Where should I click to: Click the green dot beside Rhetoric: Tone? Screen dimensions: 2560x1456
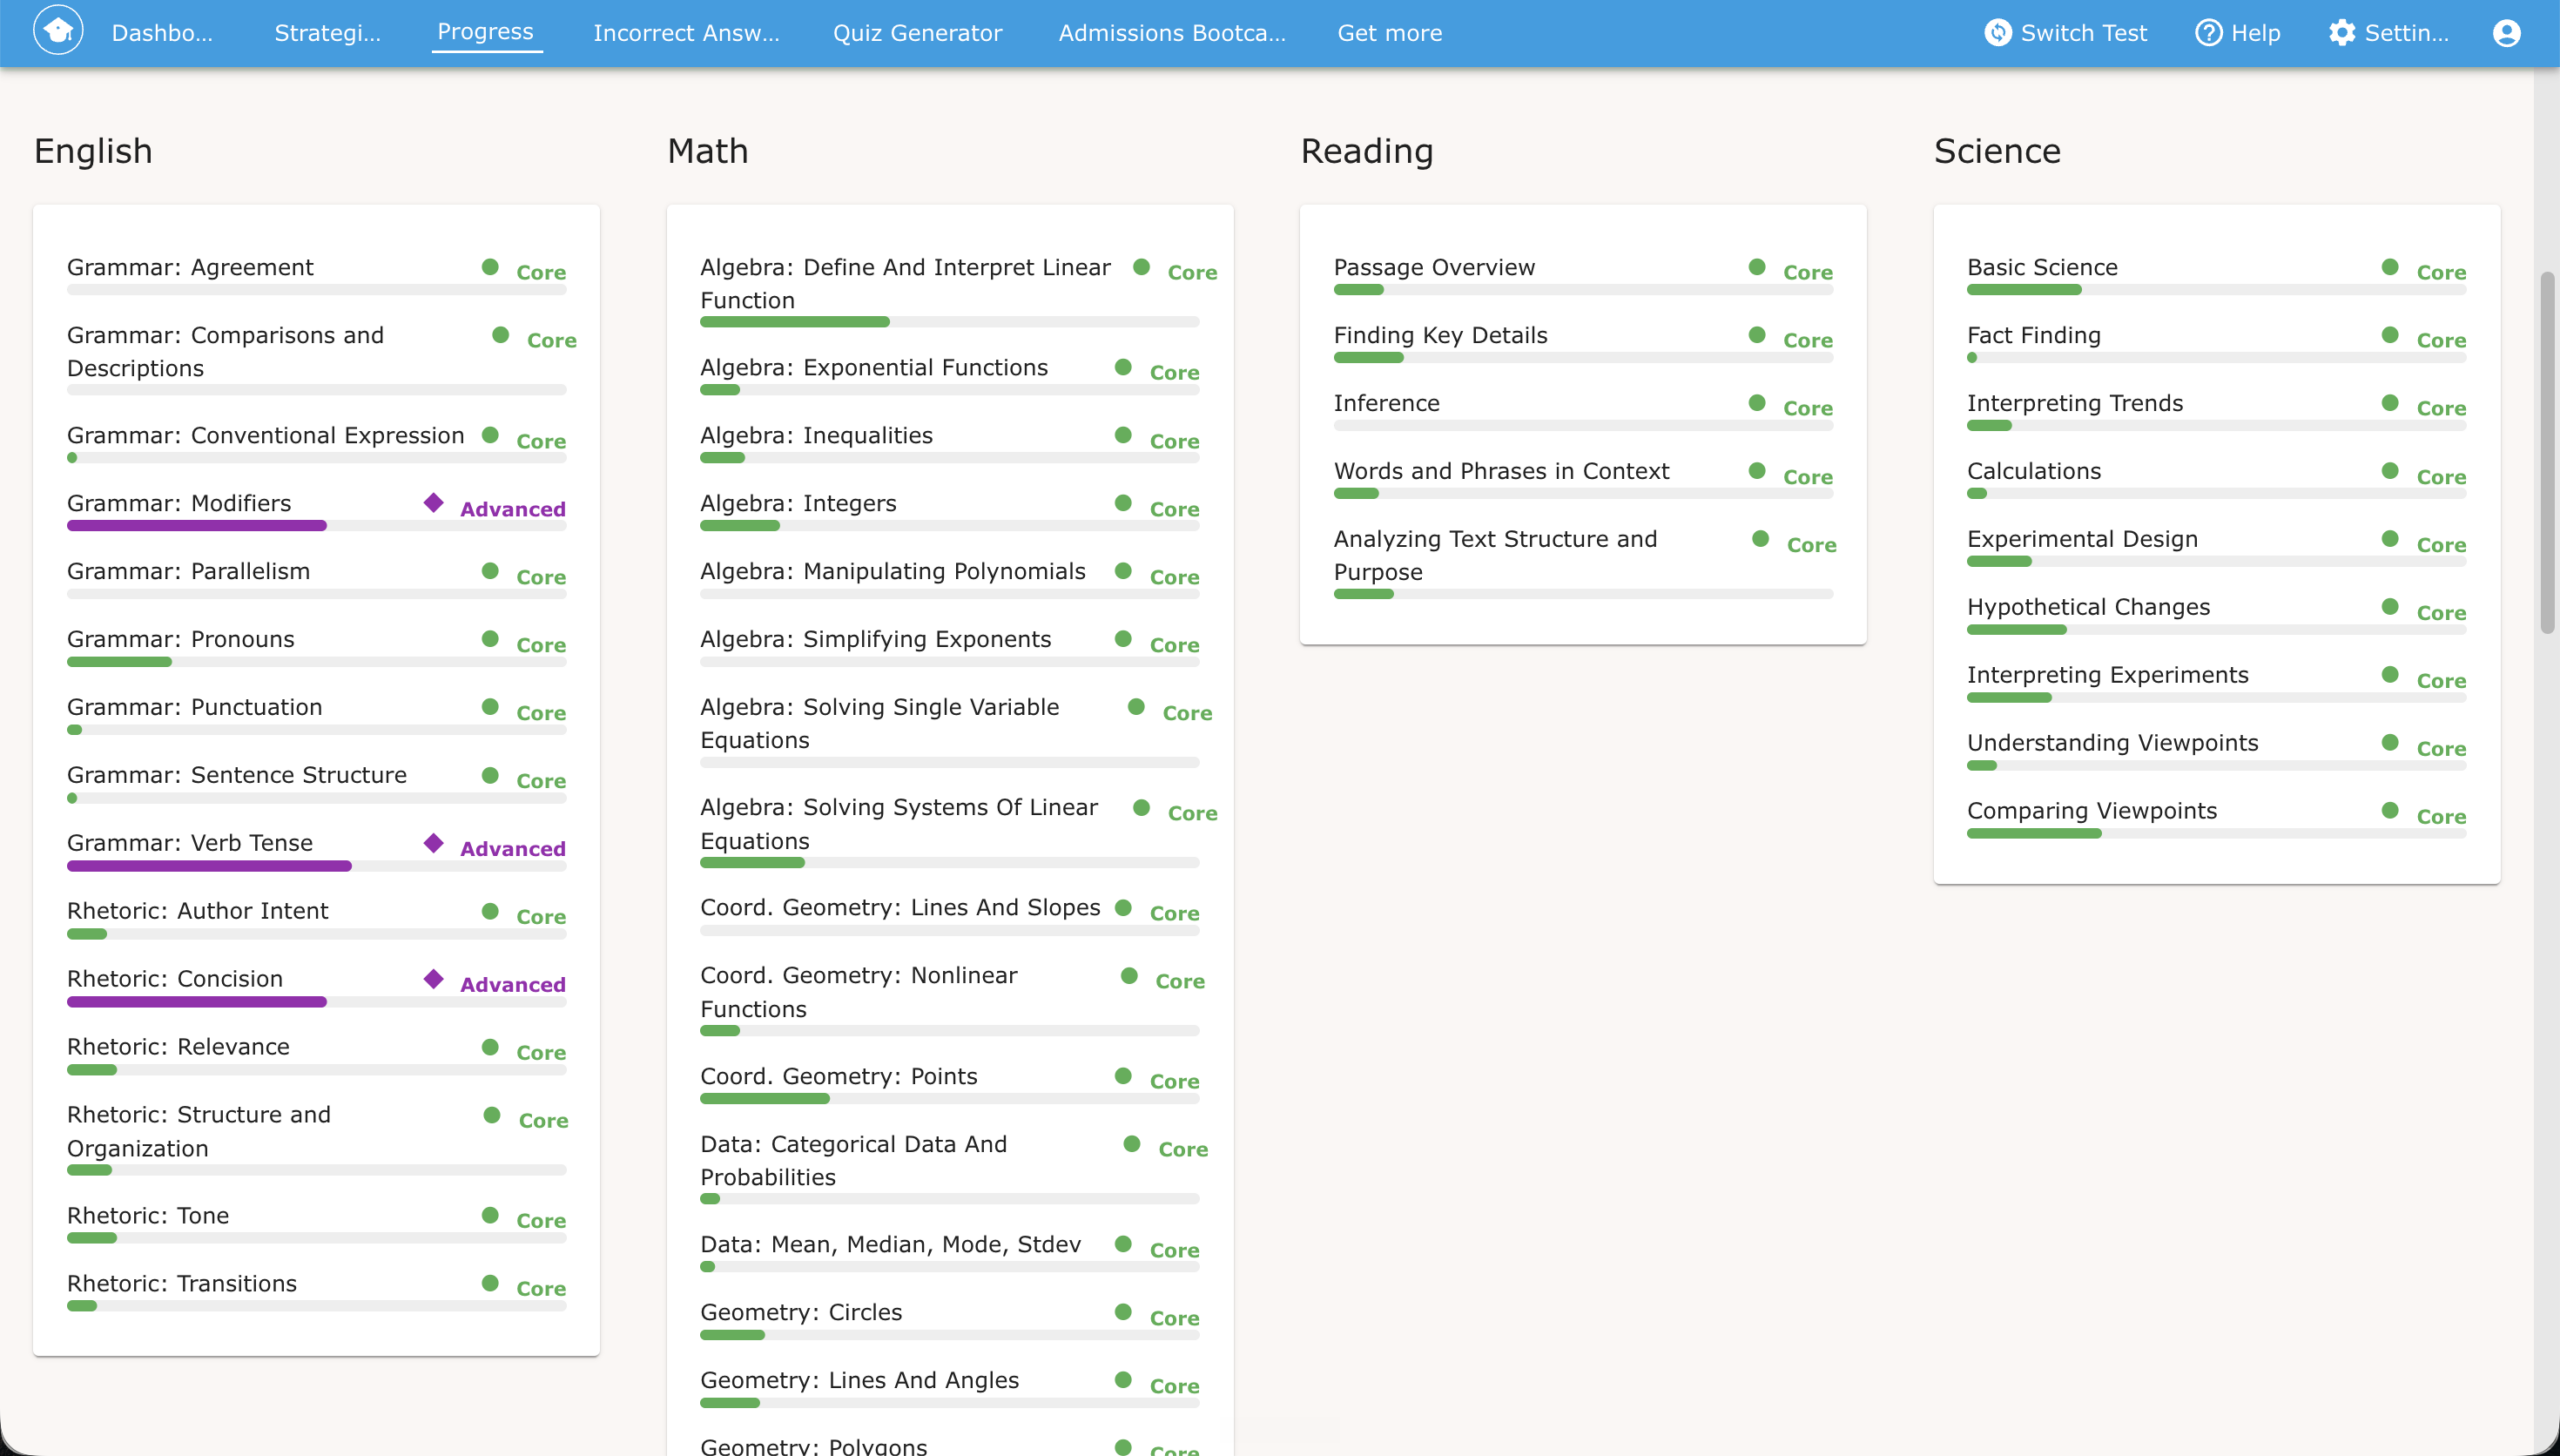coord(490,1215)
